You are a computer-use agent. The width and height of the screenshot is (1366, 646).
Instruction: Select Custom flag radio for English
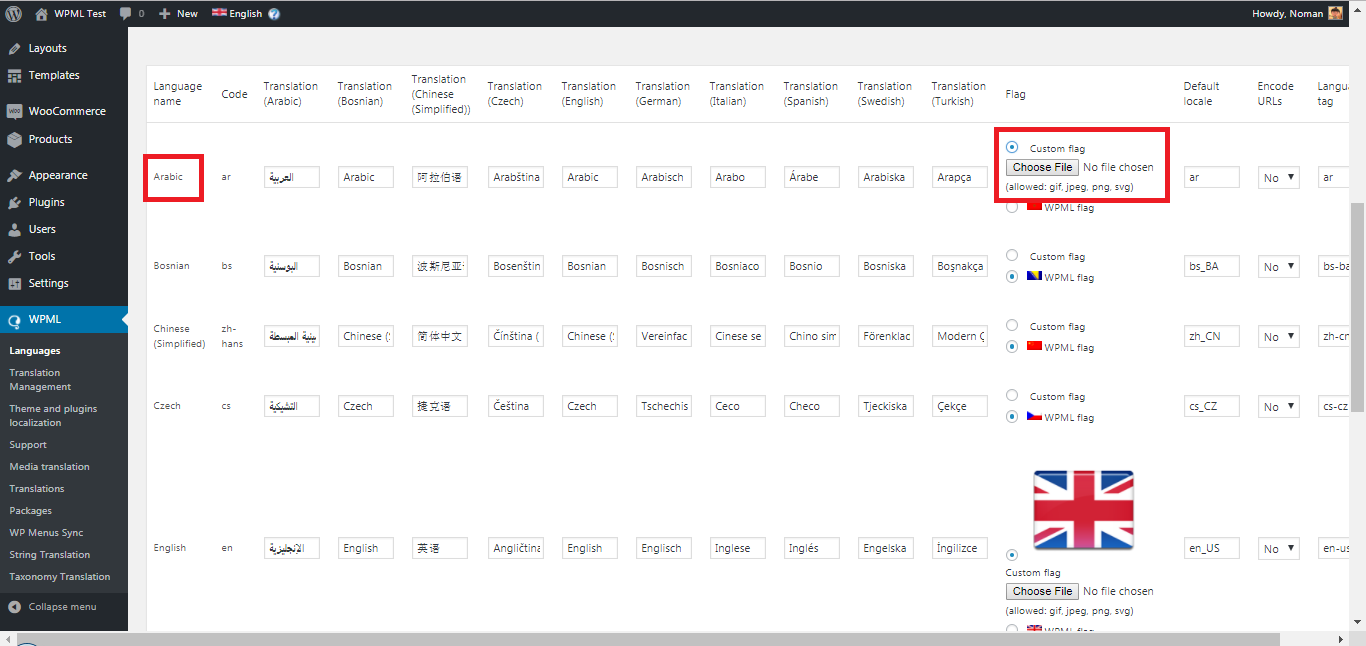click(x=1012, y=554)
